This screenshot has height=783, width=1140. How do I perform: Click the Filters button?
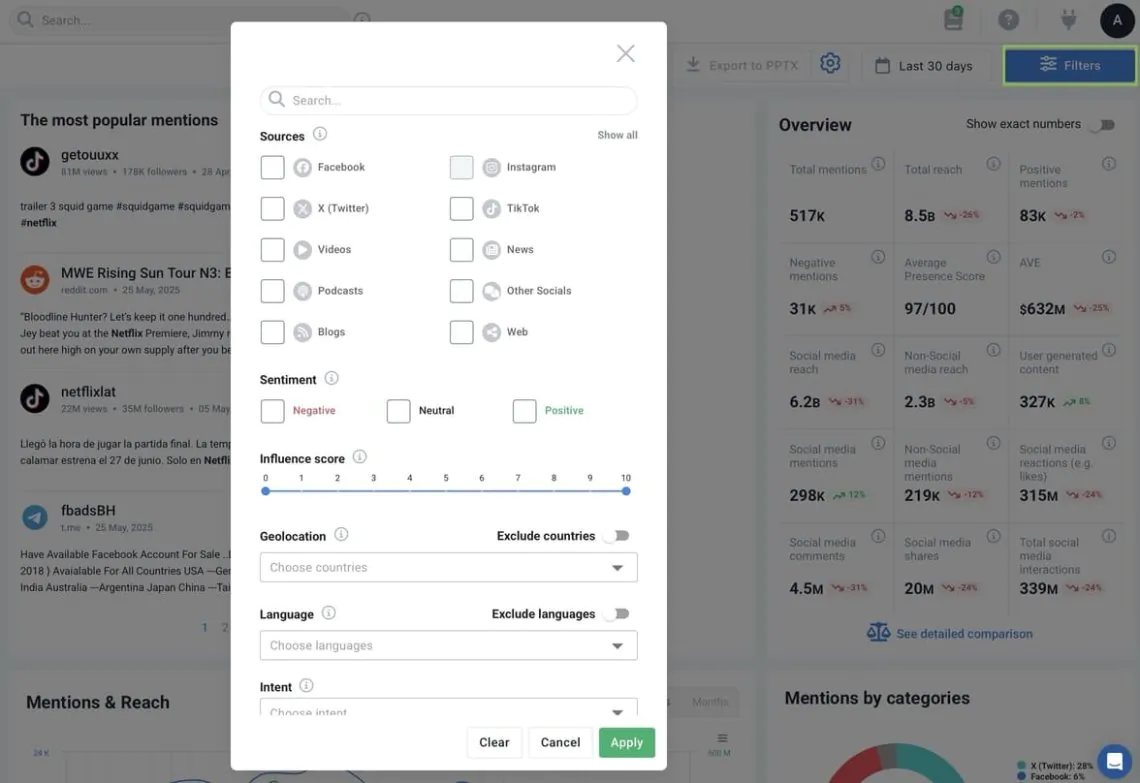pos(1069,65)
